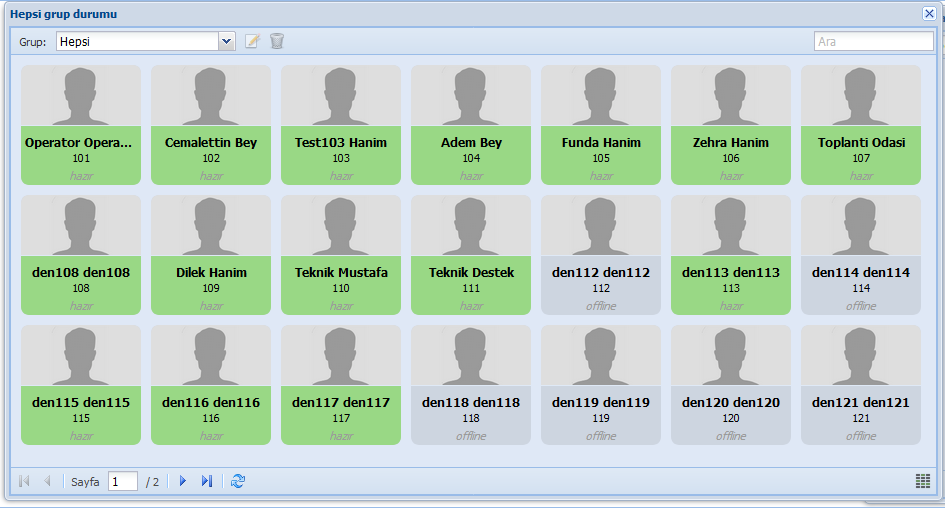Click the previous page arrow

pos(47,481)
